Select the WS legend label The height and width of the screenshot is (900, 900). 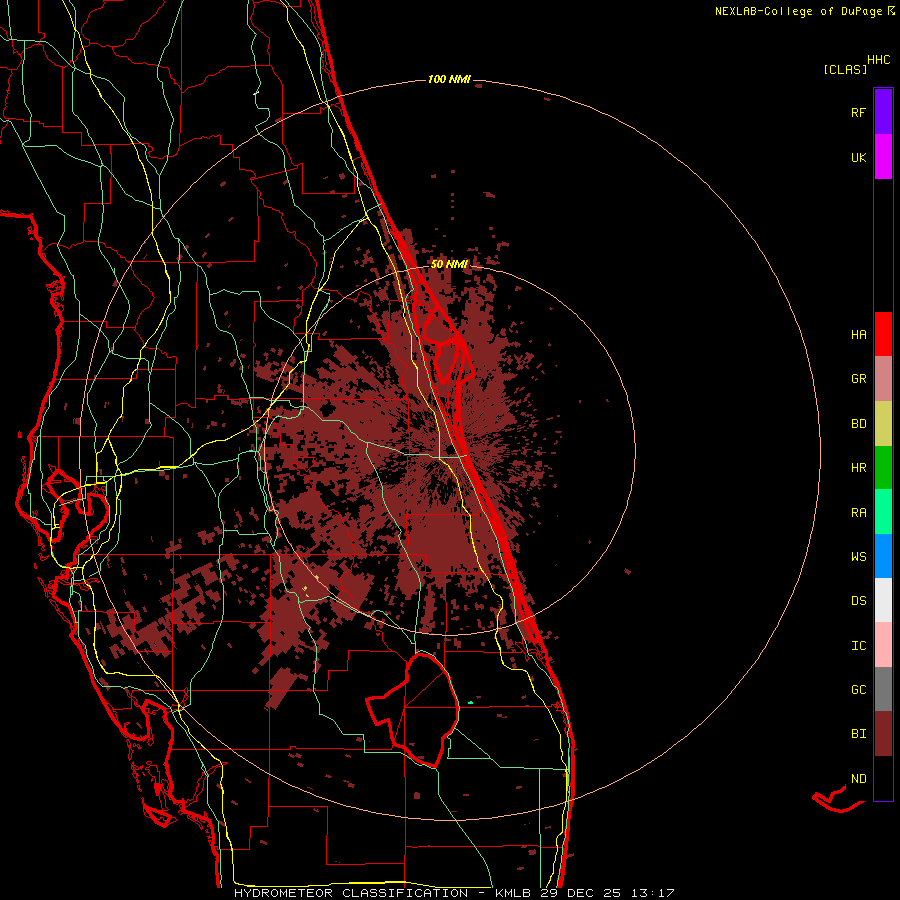point(859,557)
